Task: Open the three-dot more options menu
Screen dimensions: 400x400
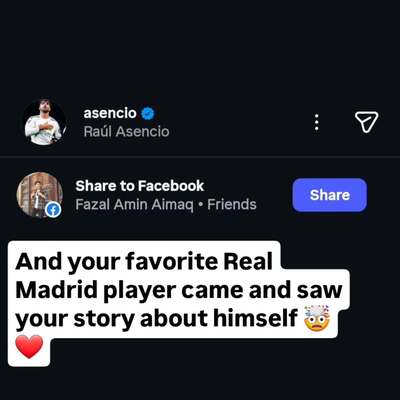Action: click(317, 122)
